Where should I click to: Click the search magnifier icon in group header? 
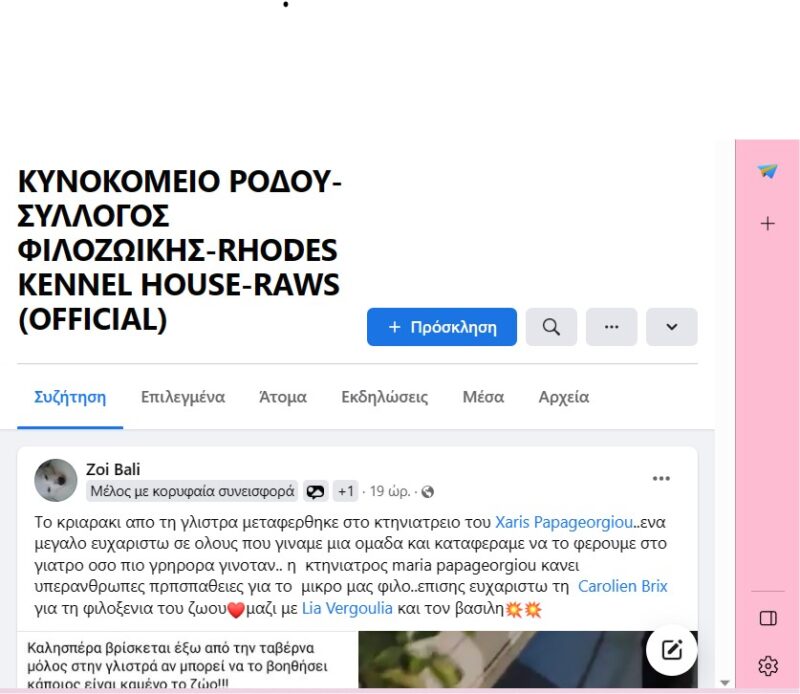coord(551,327)
